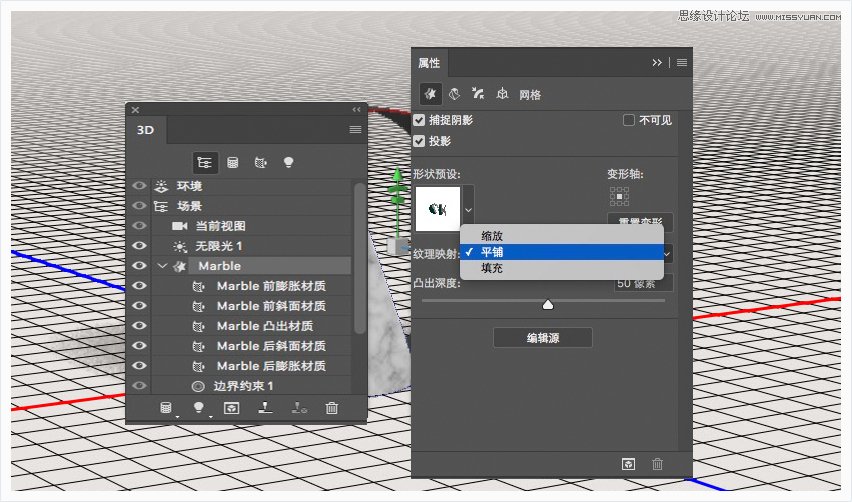Click the deformation axis grid icon

(619, 196)
